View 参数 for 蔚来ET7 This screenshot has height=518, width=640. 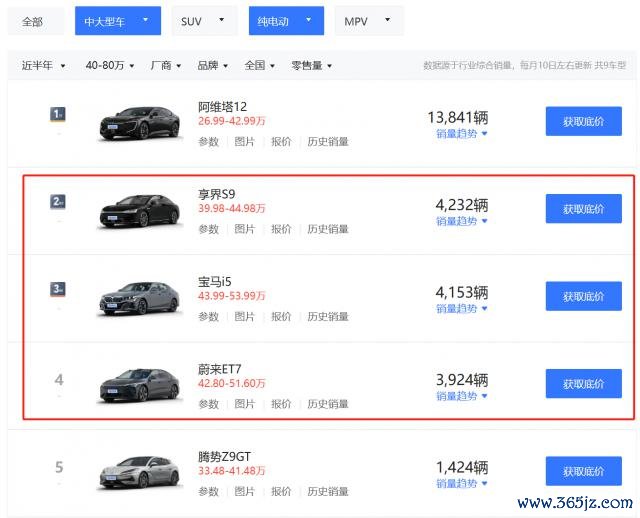(x=209, y=404)
